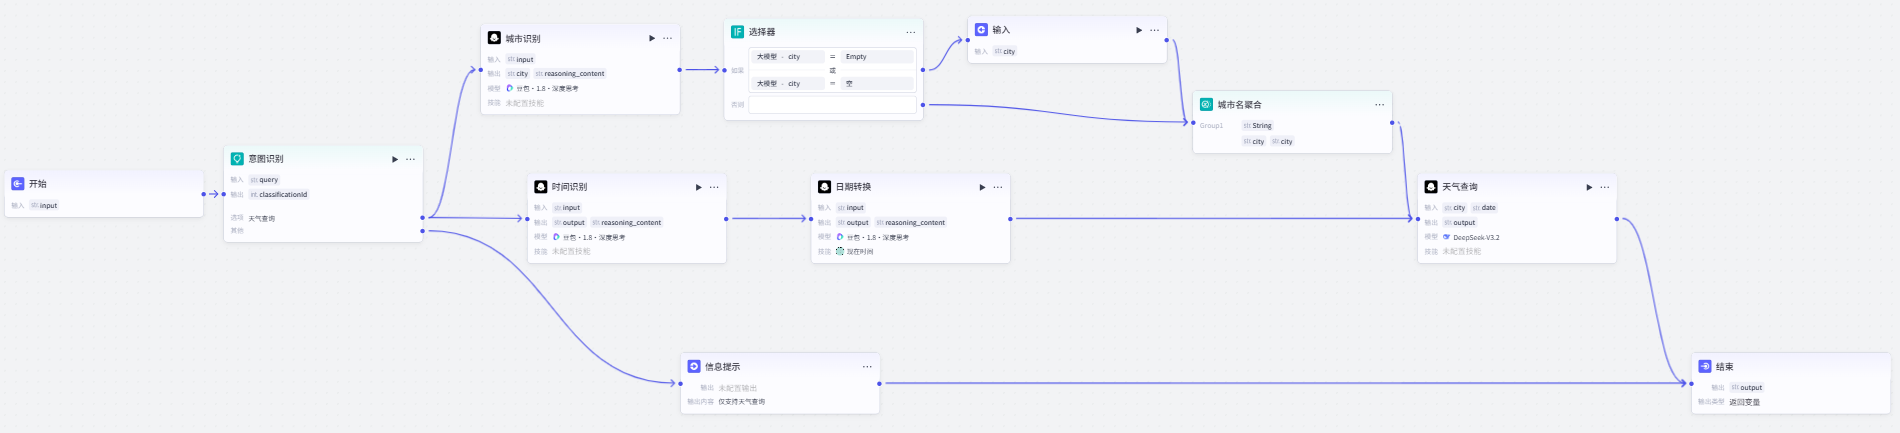Screen dimensions: 1900x433
Task: Click the play icon on 时间识别 node
Action: tap(699, 187)
